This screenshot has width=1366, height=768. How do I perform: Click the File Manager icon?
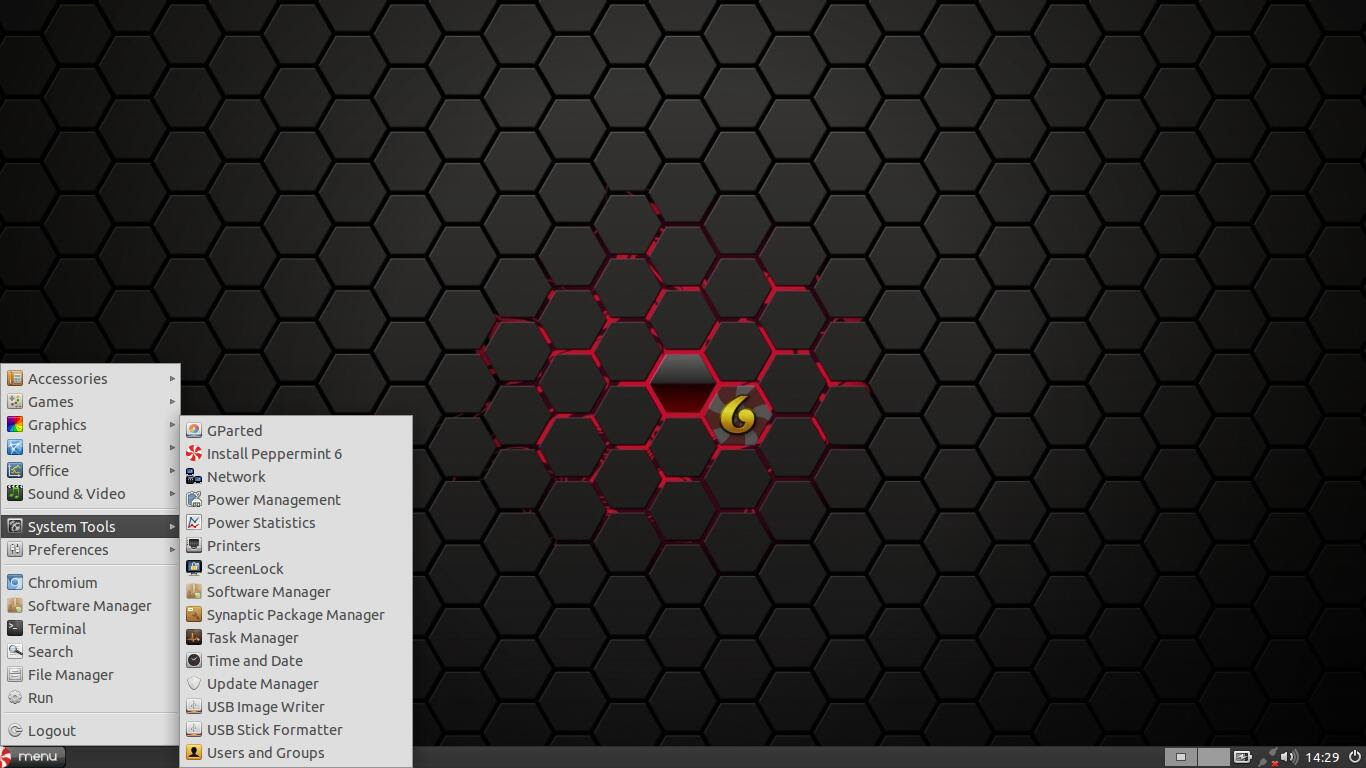pos(15,675)
